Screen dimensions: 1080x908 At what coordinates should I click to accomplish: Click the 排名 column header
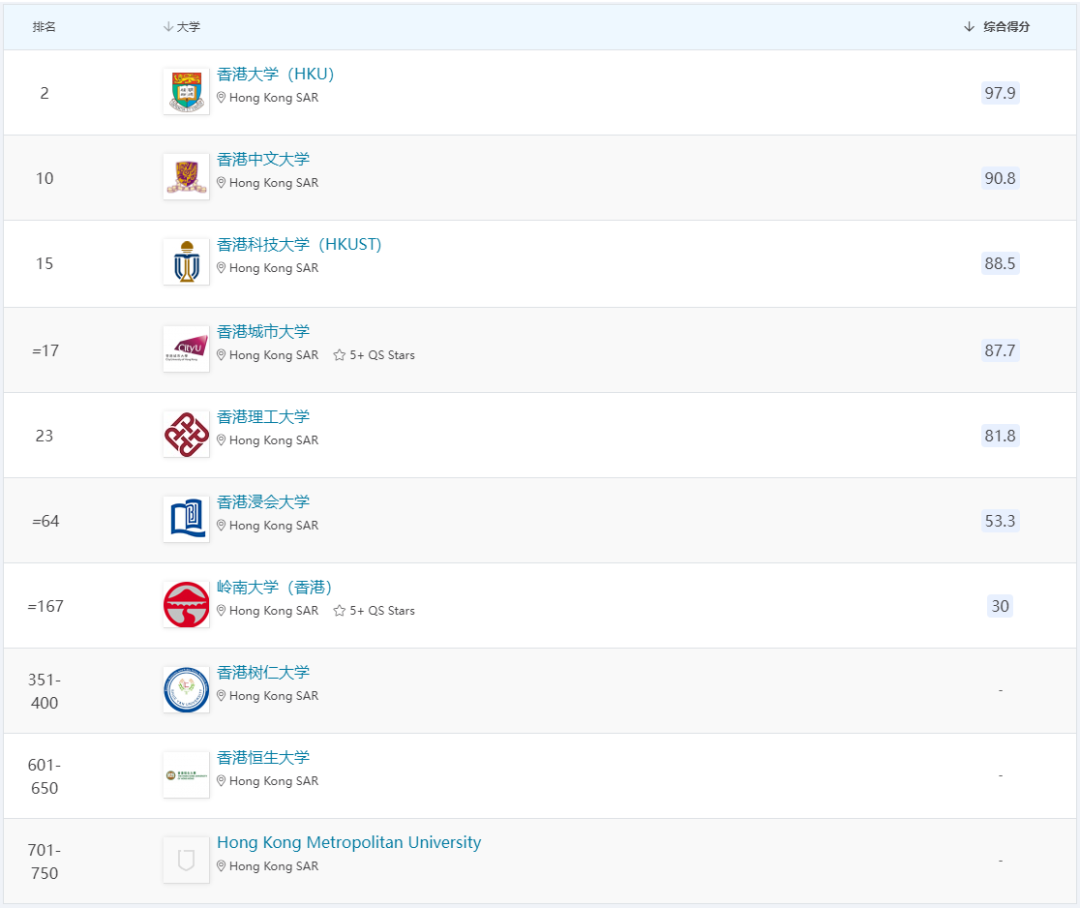[x=44, y=27]
